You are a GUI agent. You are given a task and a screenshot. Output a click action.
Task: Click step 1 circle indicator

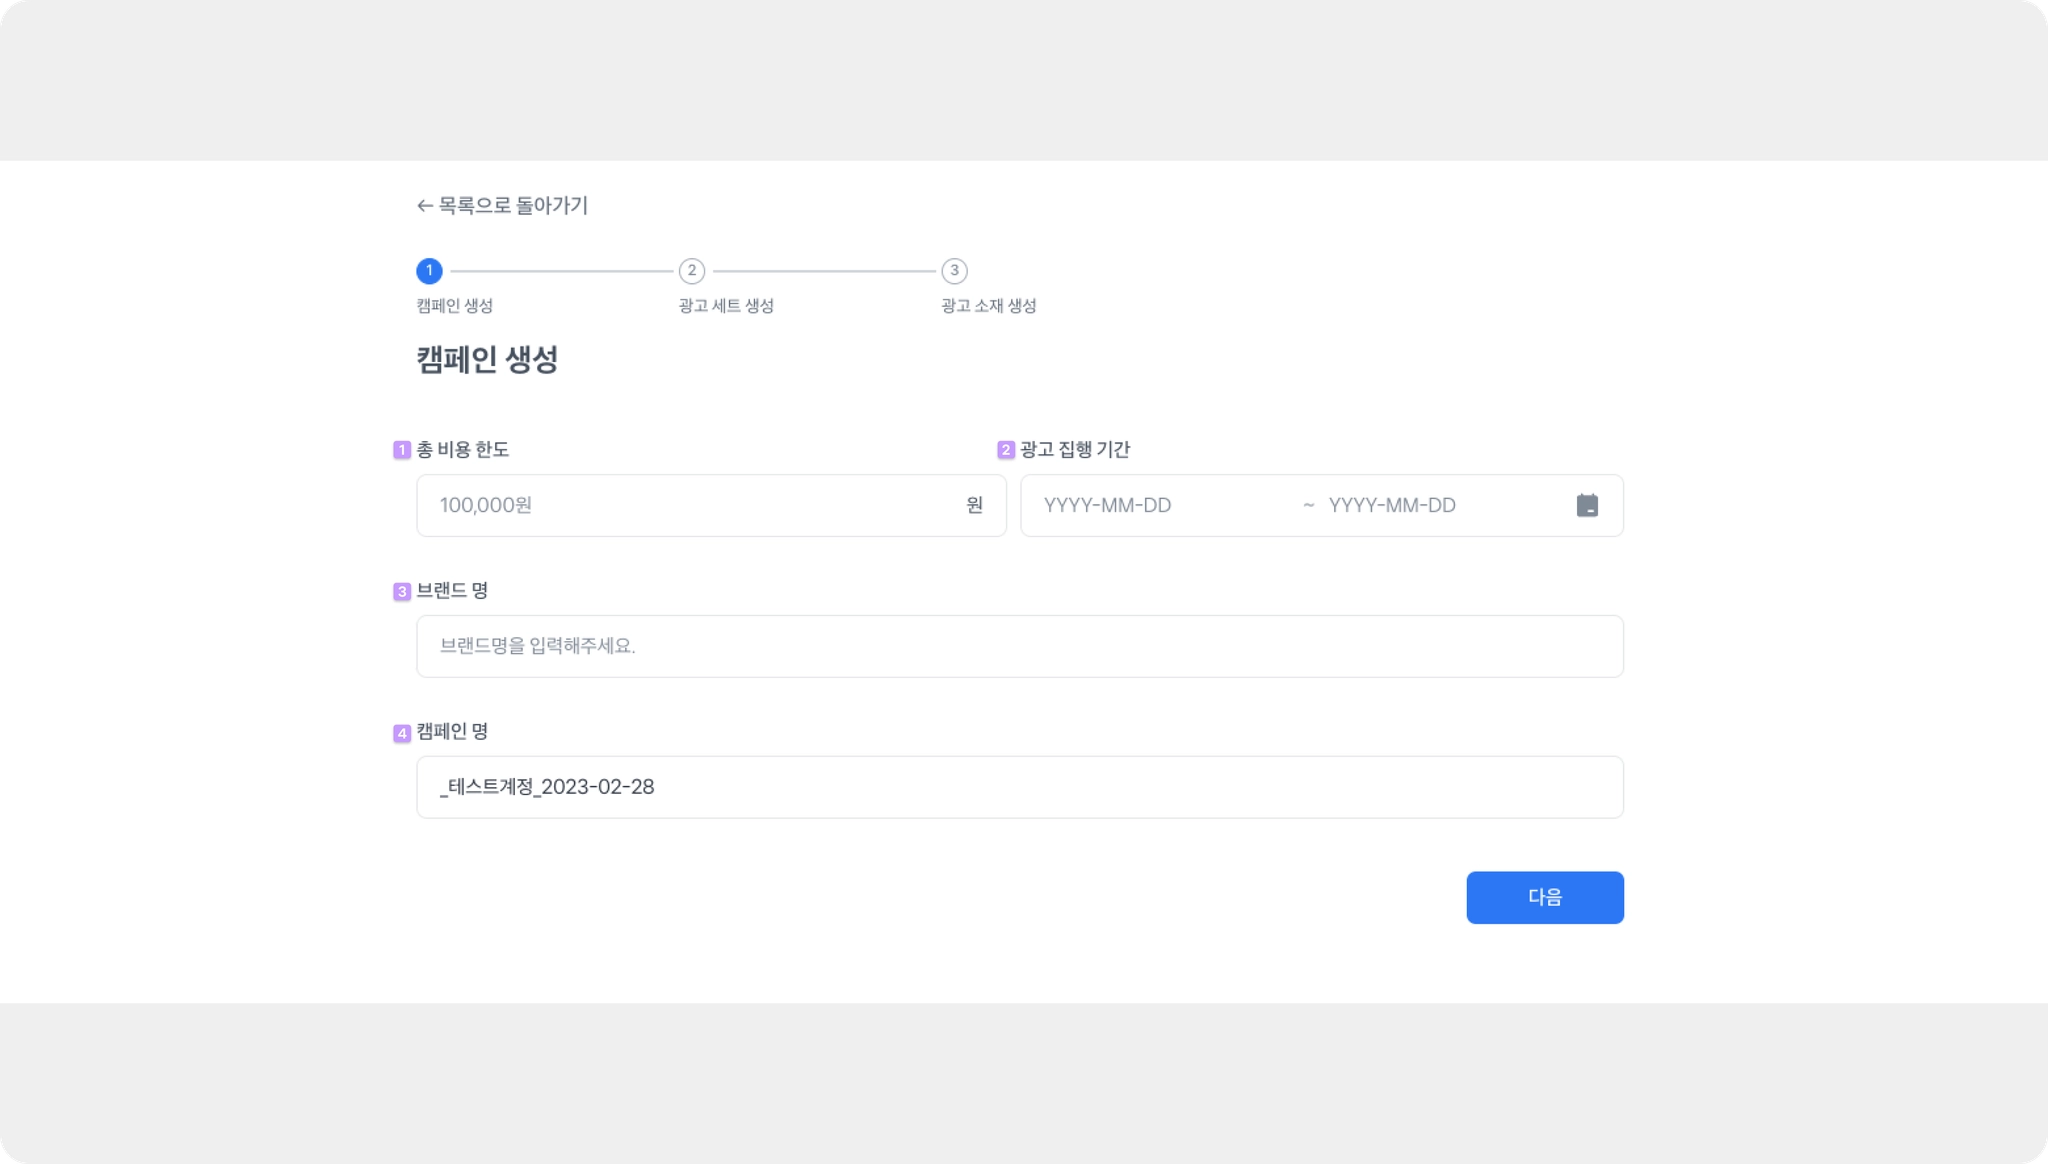[429, 271]
